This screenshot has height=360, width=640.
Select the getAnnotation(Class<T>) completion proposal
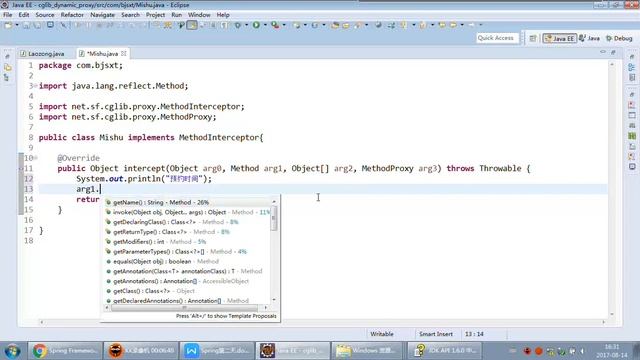(x=187, y=271)
